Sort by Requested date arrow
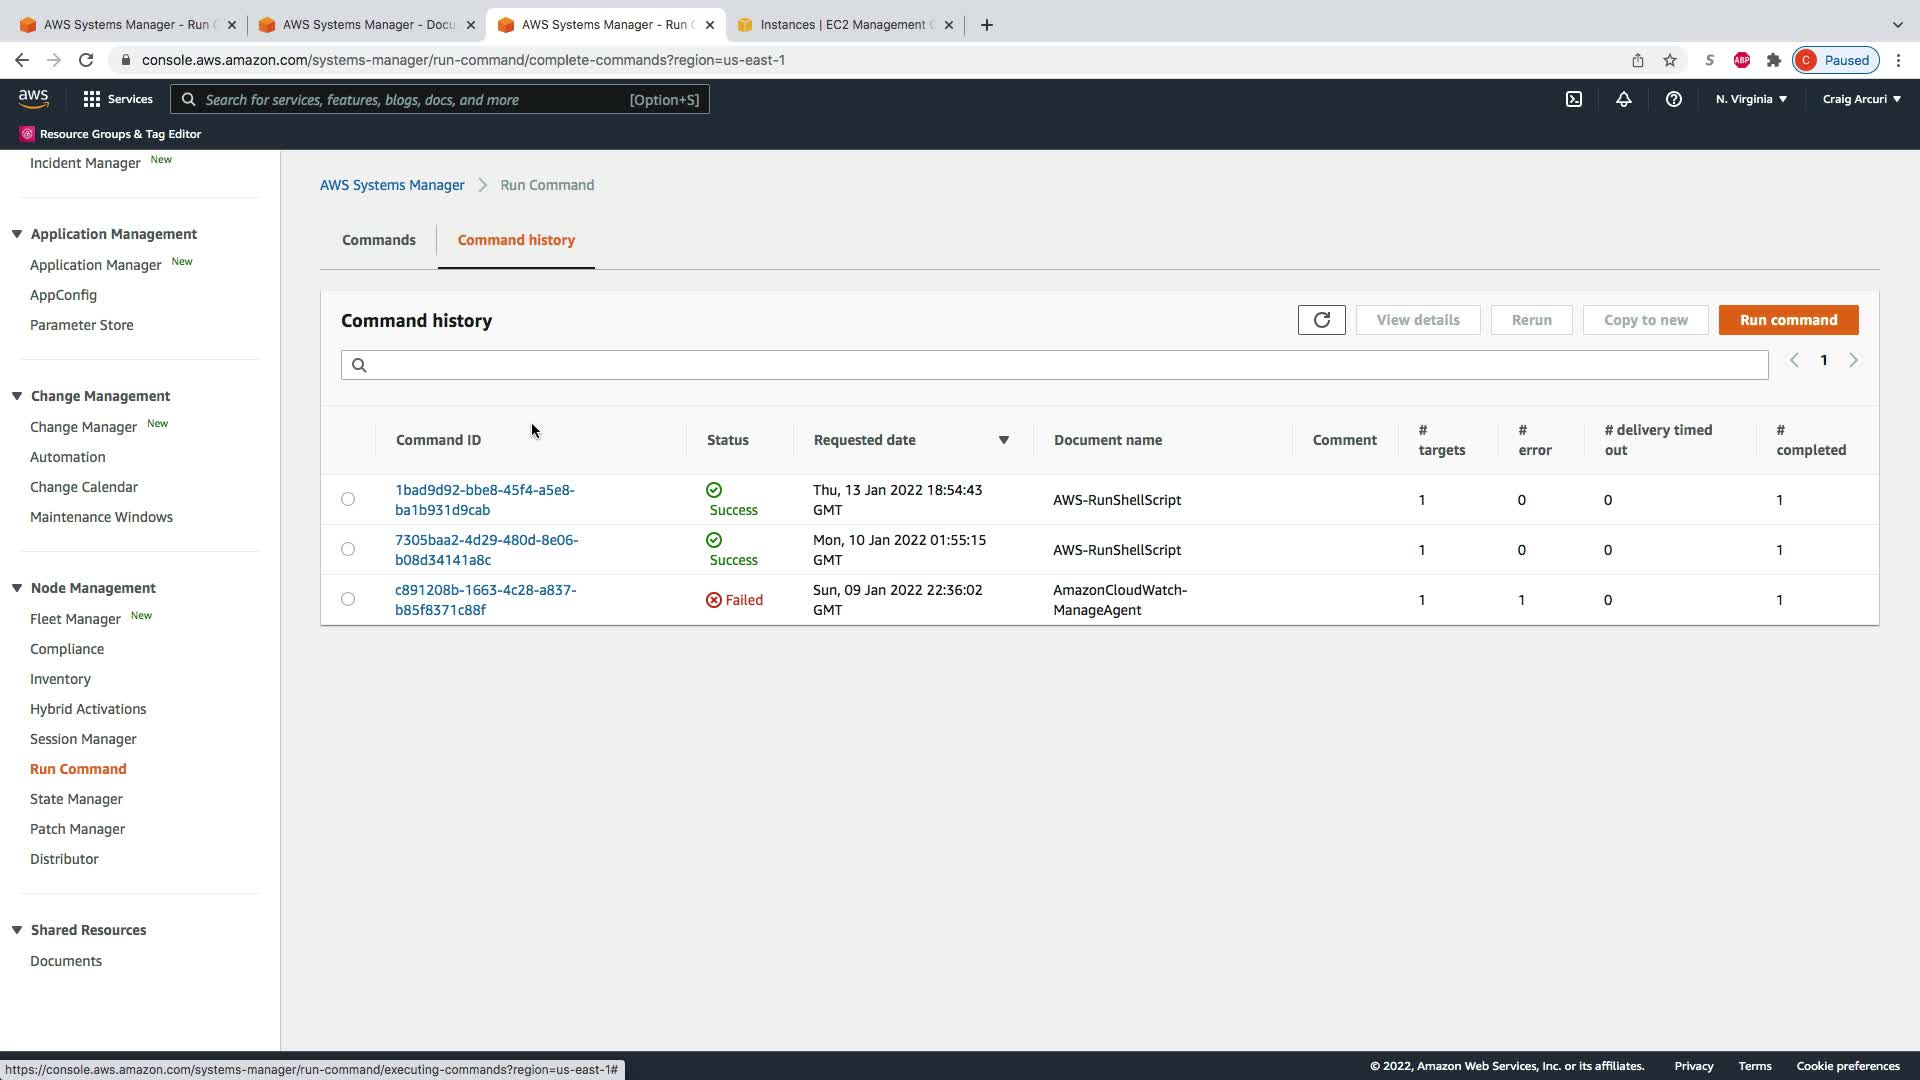The width and height of the screenshot is (1920, 1080). click(x=1003, y=440)
